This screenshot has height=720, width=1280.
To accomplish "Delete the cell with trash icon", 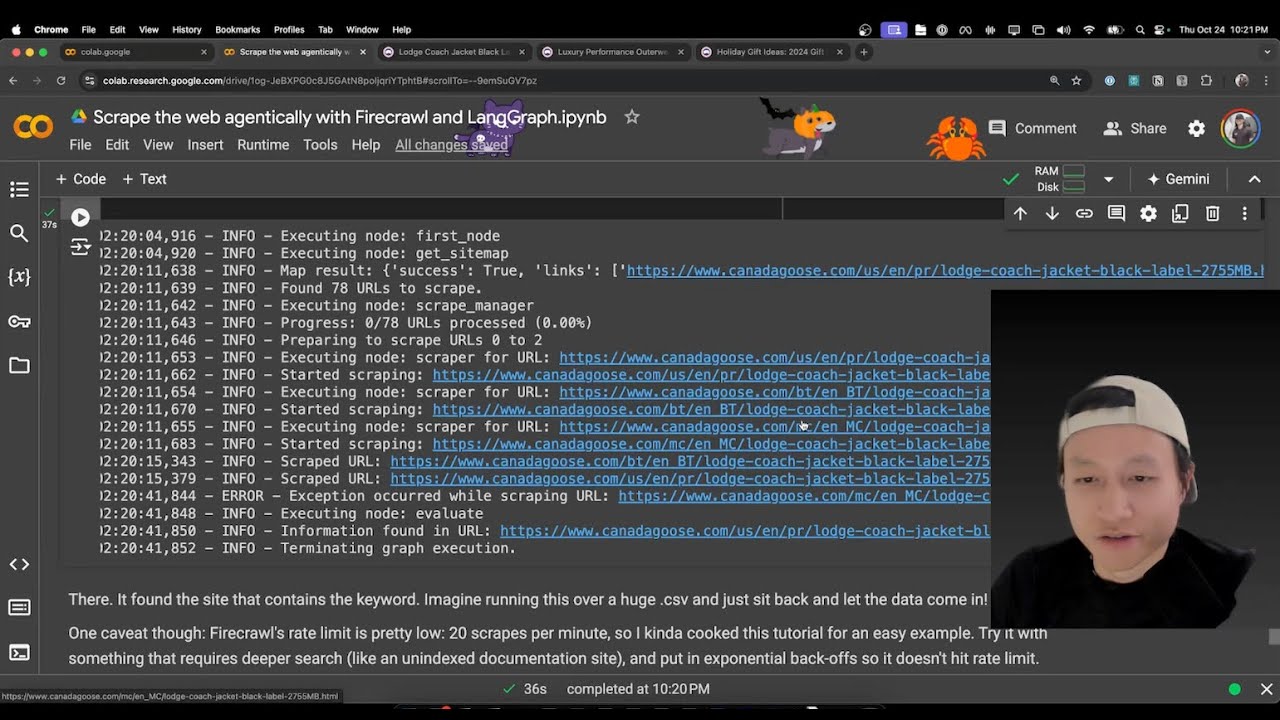I will pos(1212,213).
